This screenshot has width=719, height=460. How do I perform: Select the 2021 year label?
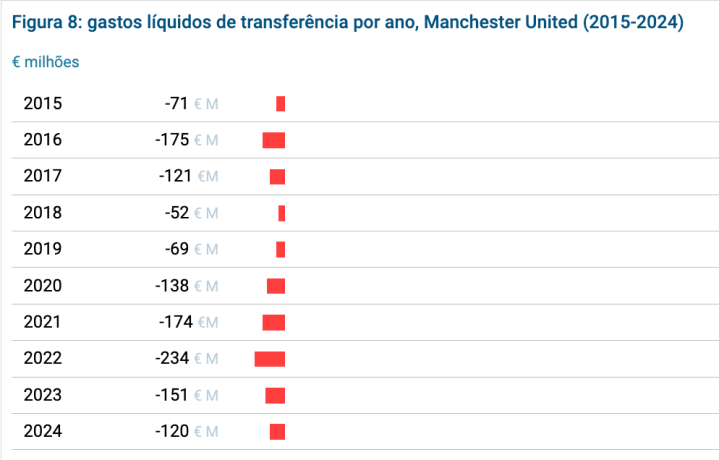click(42, 321)
